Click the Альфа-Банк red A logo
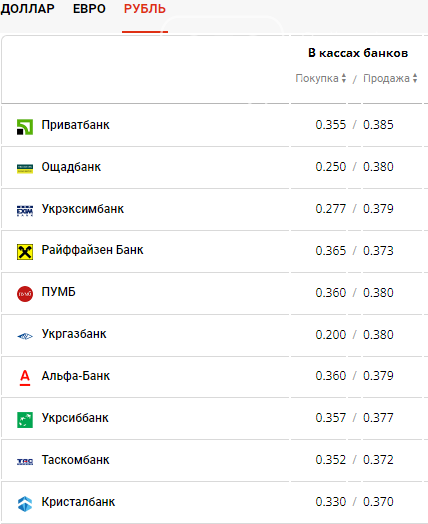 coord(25,378)
